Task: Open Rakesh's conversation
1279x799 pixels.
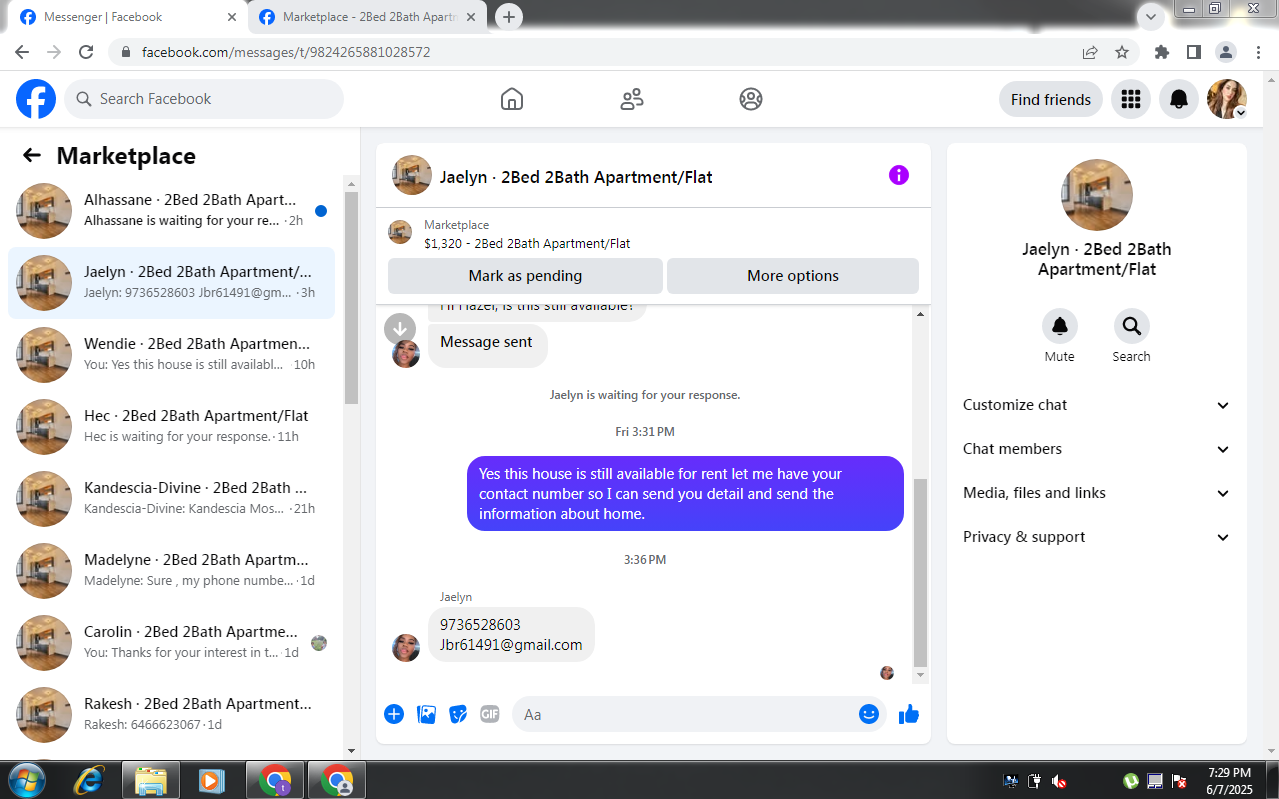Action: coord(172,715)
